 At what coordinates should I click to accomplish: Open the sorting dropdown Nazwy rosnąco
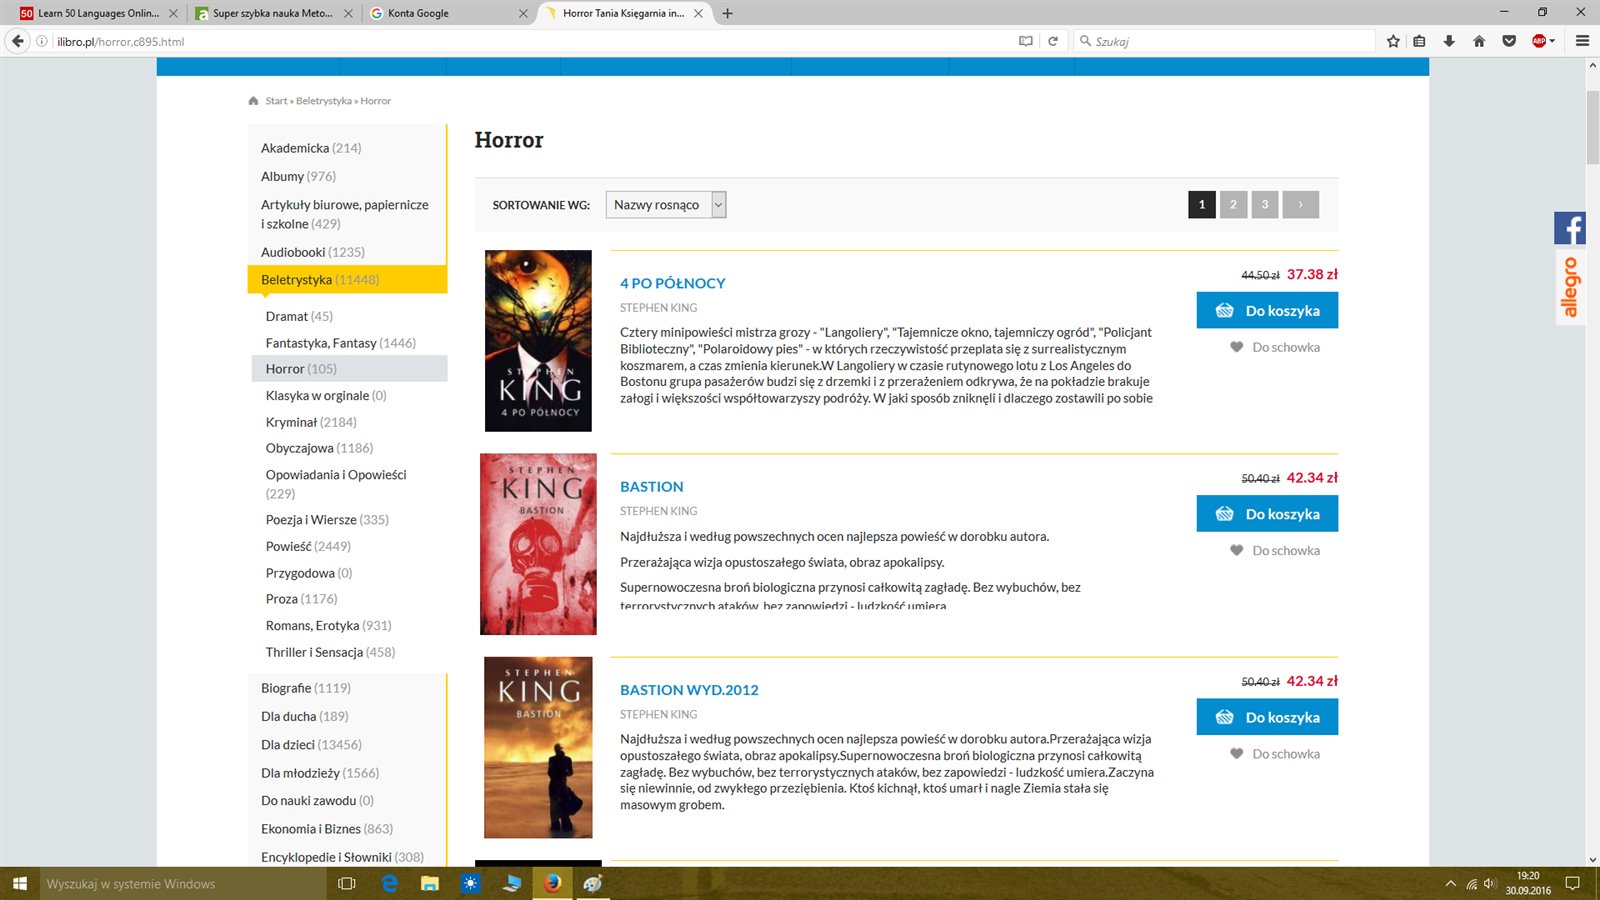[666, 205]
